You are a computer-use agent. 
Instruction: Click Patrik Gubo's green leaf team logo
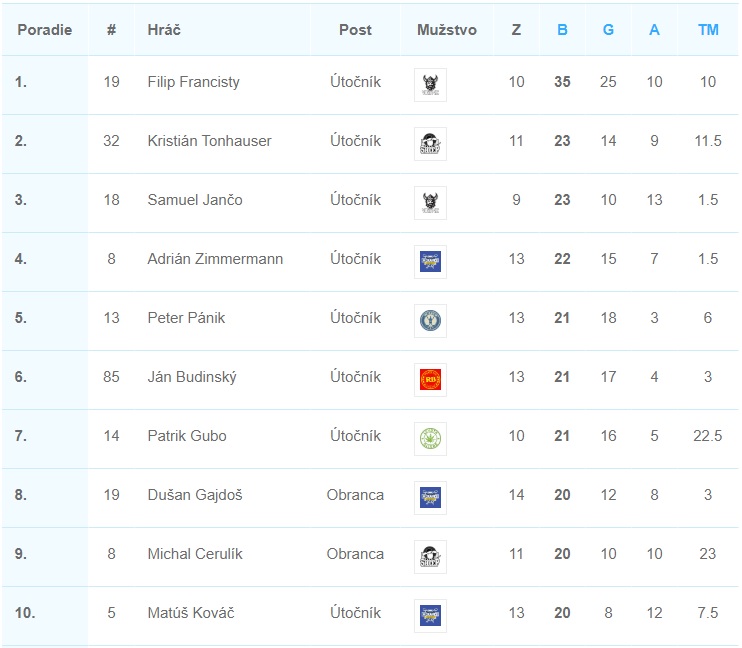[430, 439]
